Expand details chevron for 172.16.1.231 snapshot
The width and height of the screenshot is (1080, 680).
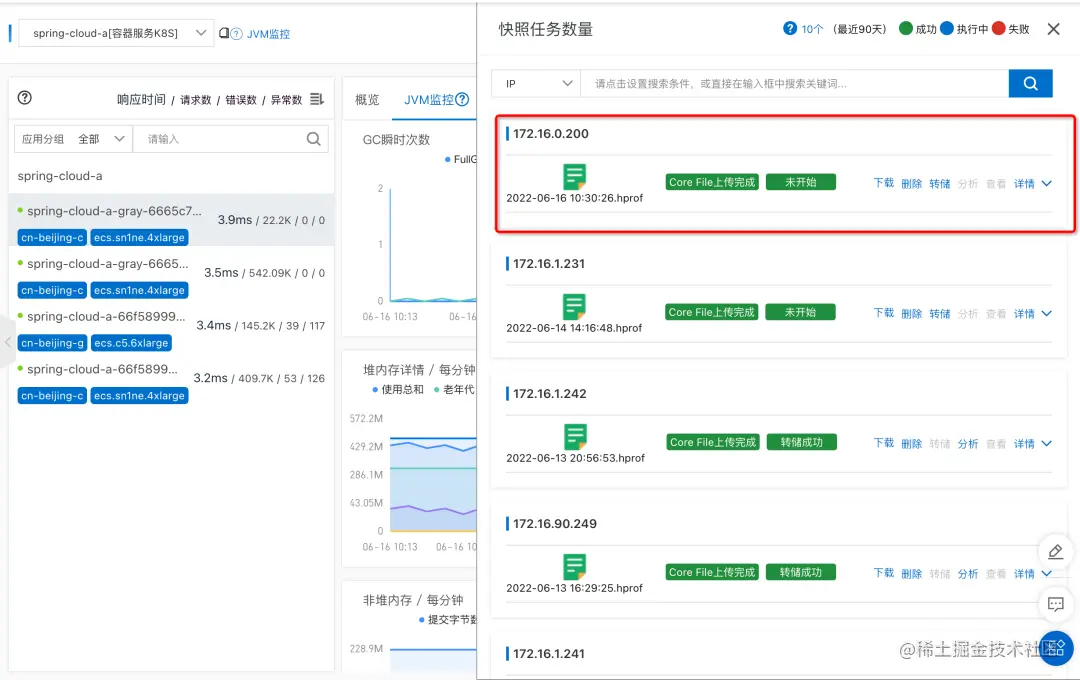pos(1047,313)
